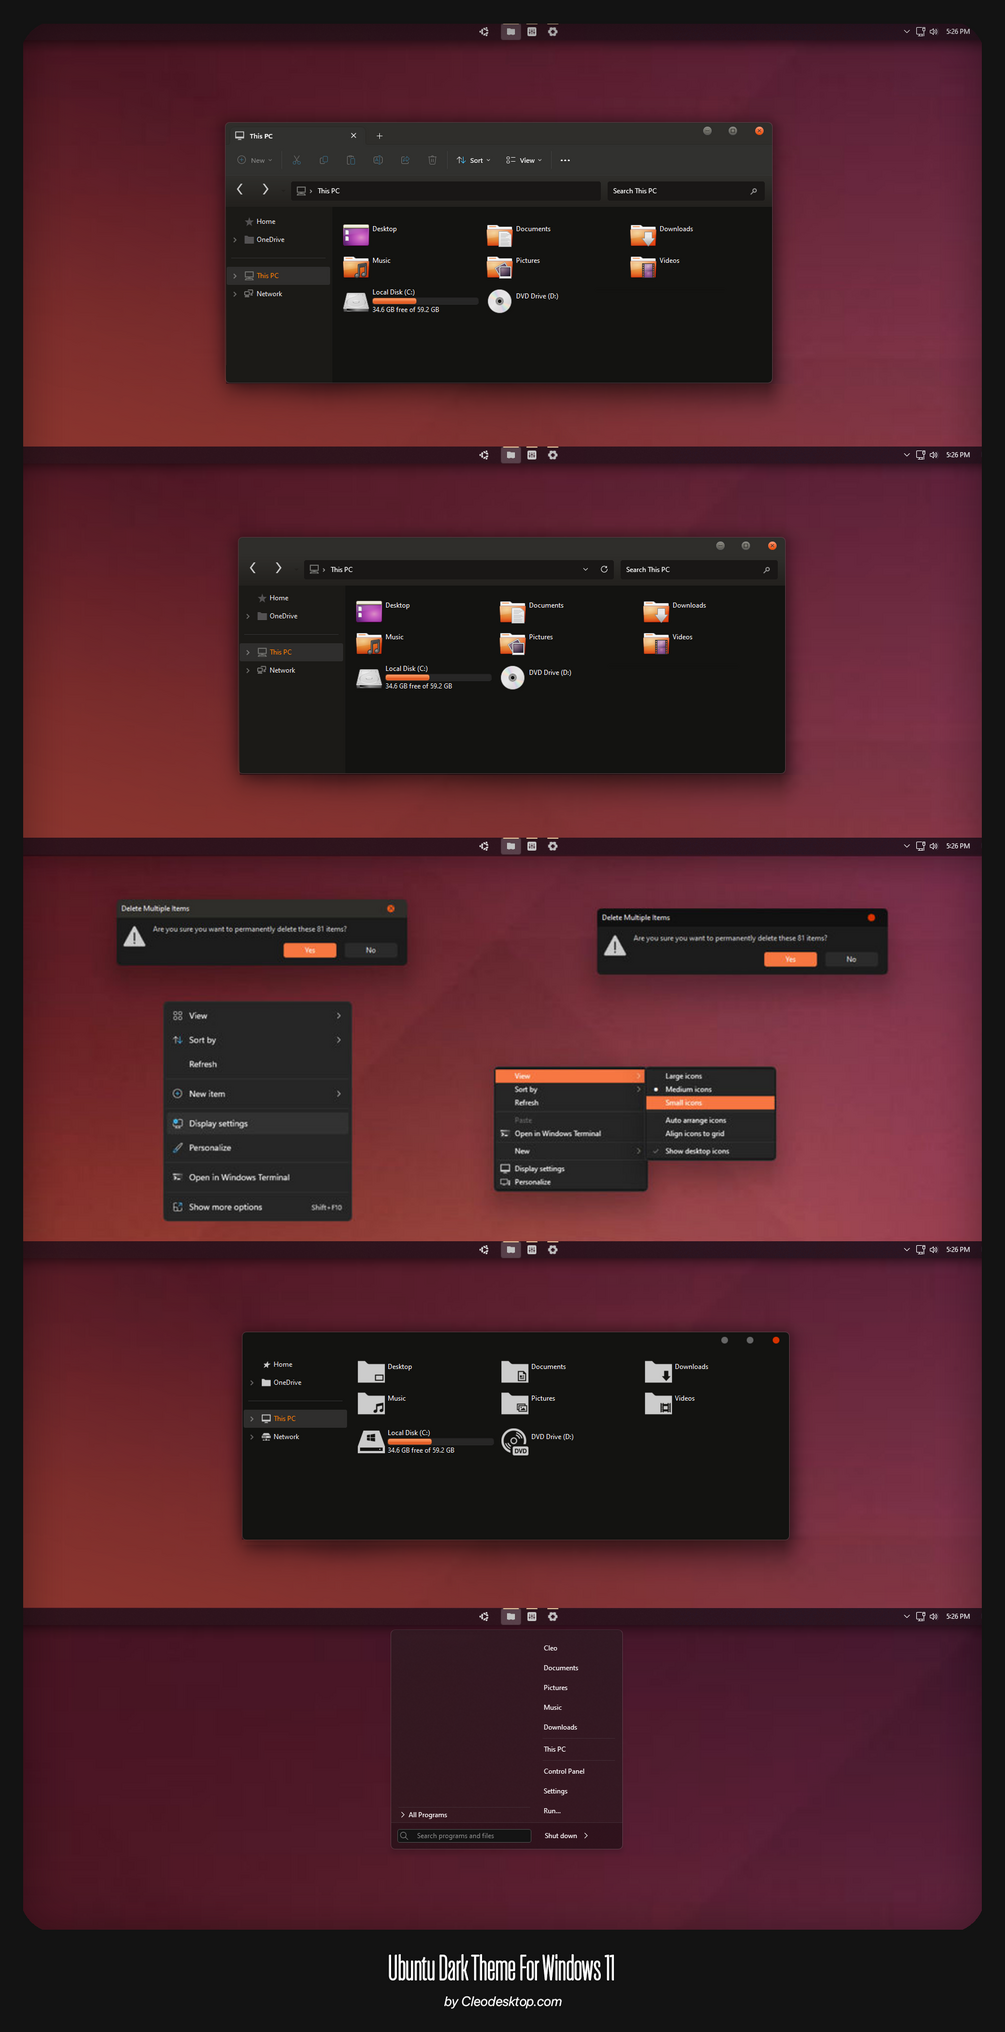This screenshot has height=2032, width=1005.
Task: Open Cleo user folder in Start menu
Action: 550,1648
